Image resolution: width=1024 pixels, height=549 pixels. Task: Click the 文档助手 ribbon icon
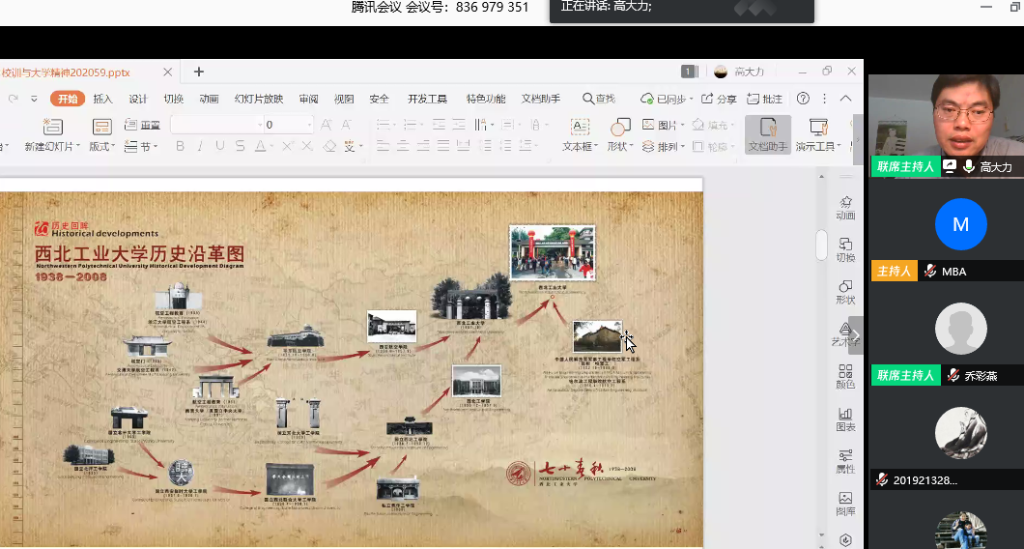[767, 135]
